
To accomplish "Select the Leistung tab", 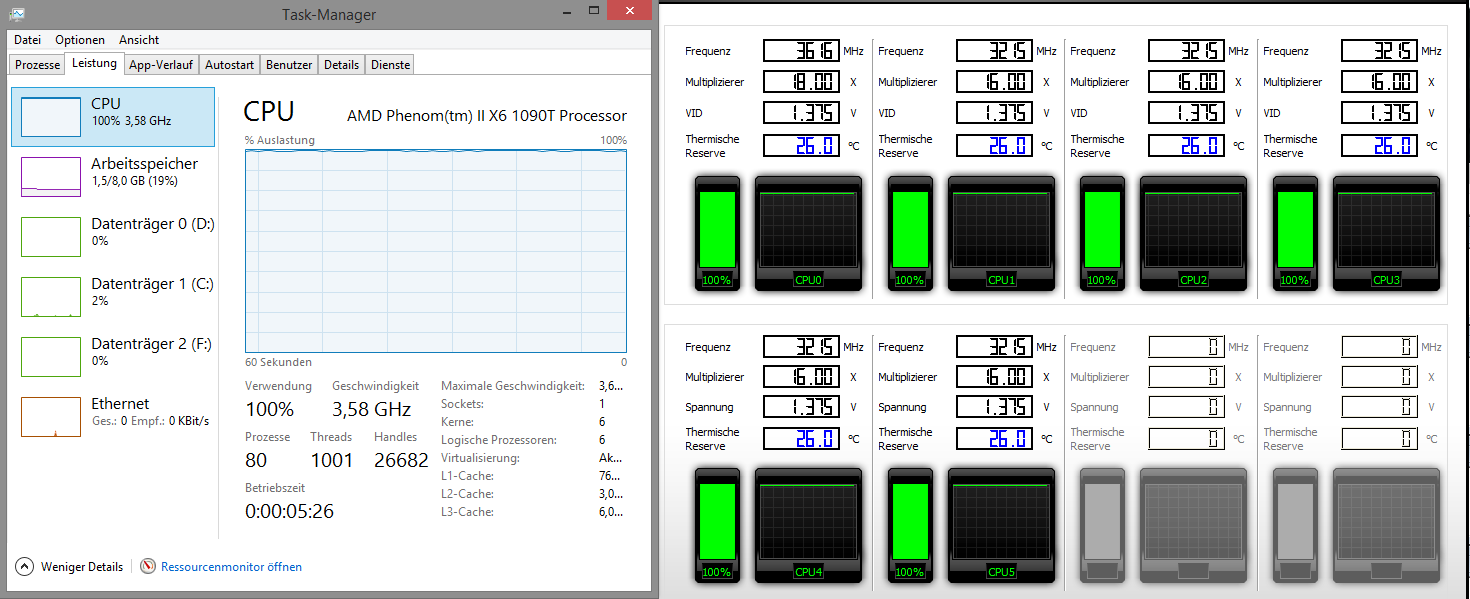I will [x=95, y=63].
